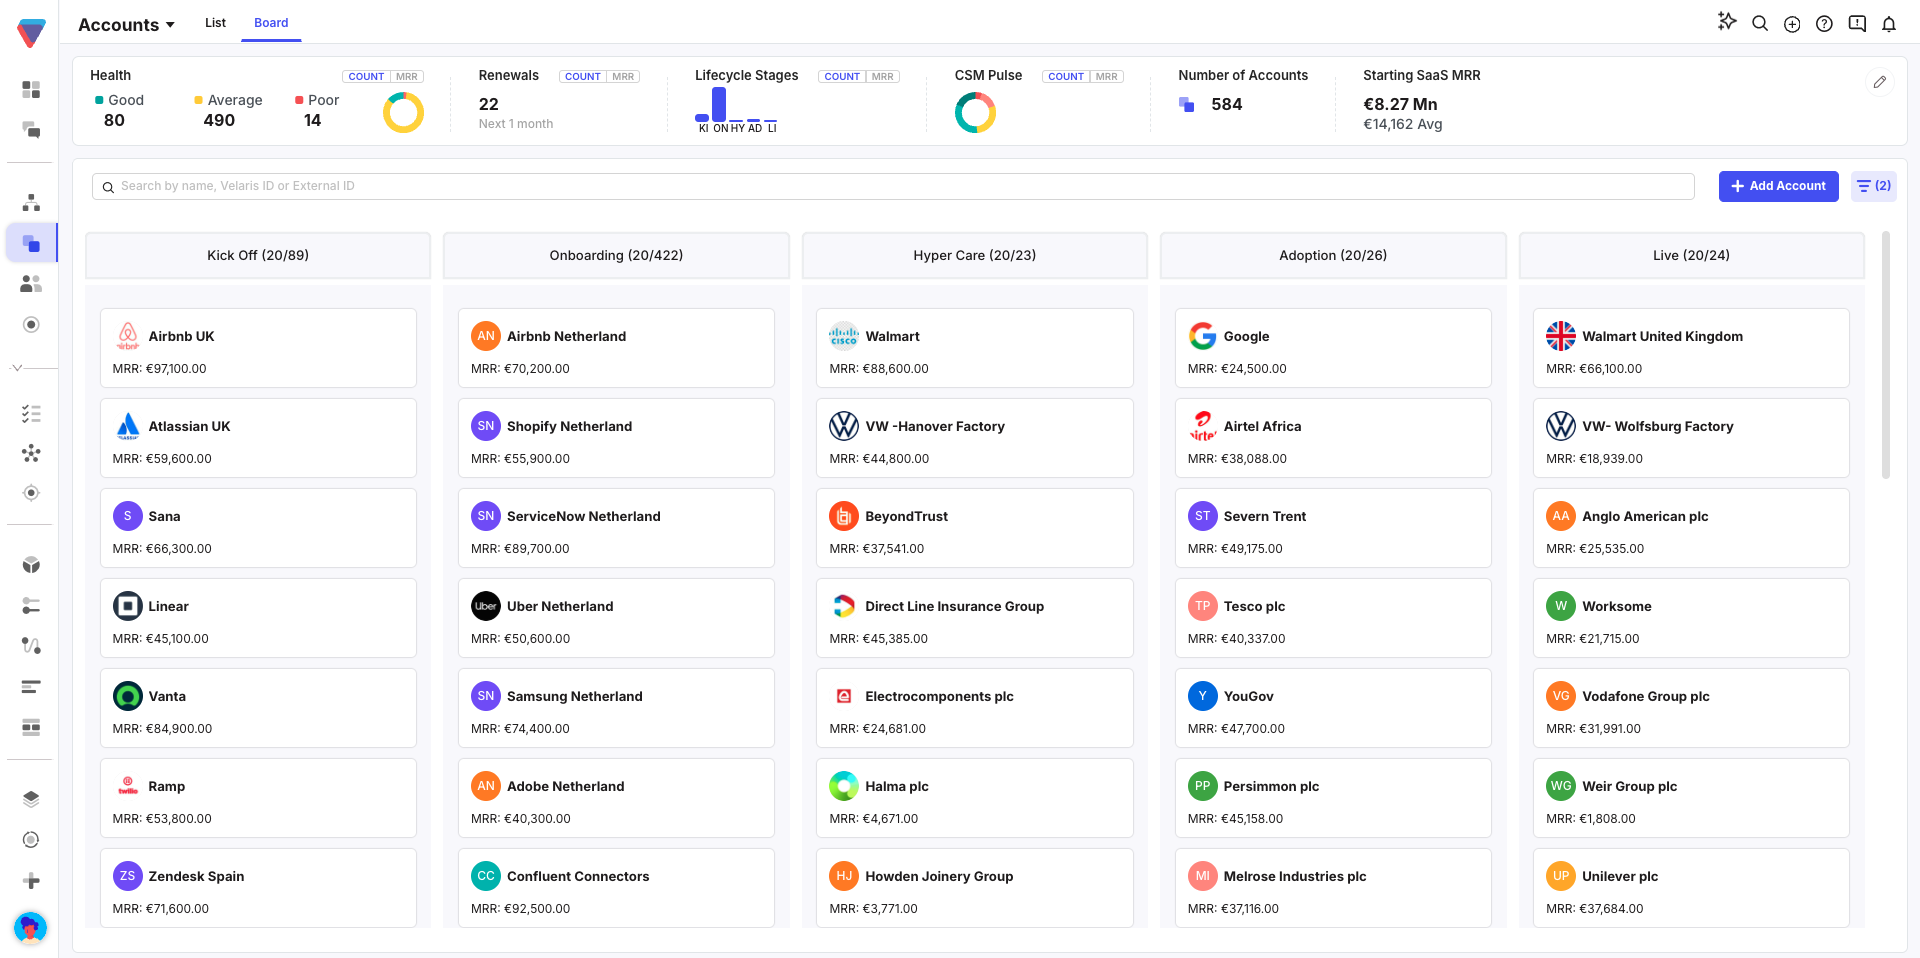Click the Good health count 80
This screenshot has width=1920, height=958.
[114, 121]
